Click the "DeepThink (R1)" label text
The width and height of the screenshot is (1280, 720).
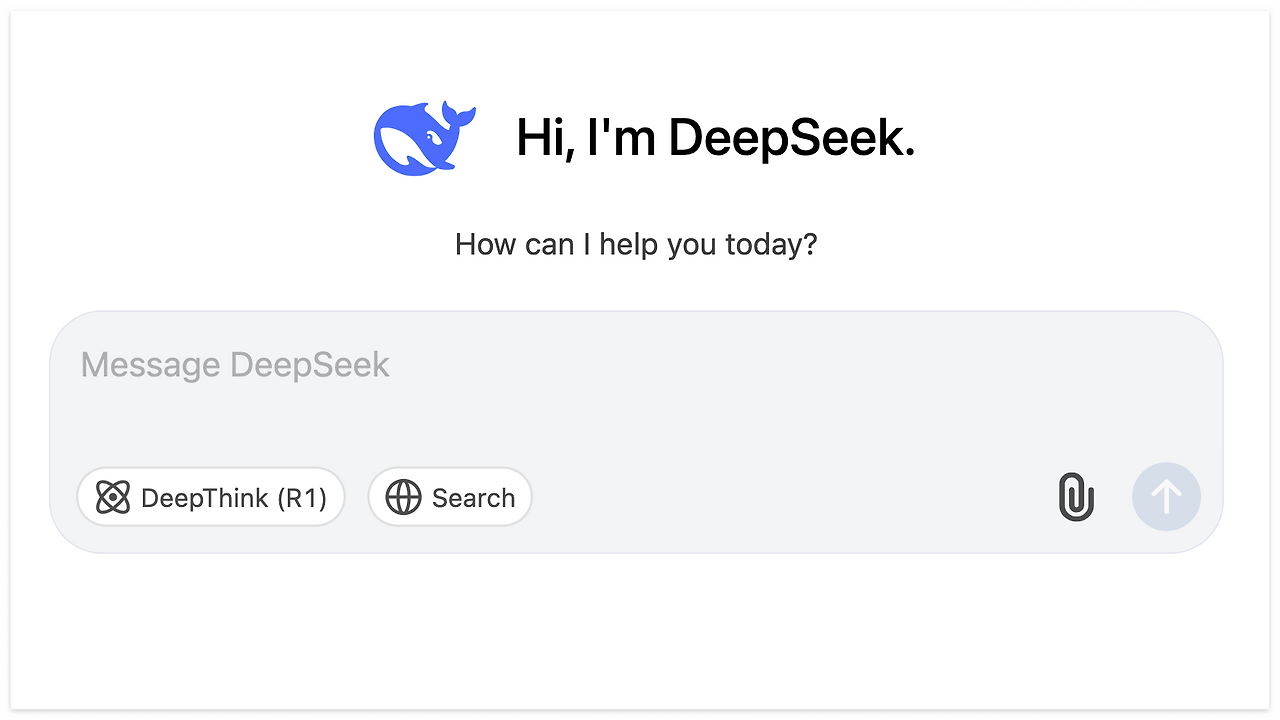[234, 498]
